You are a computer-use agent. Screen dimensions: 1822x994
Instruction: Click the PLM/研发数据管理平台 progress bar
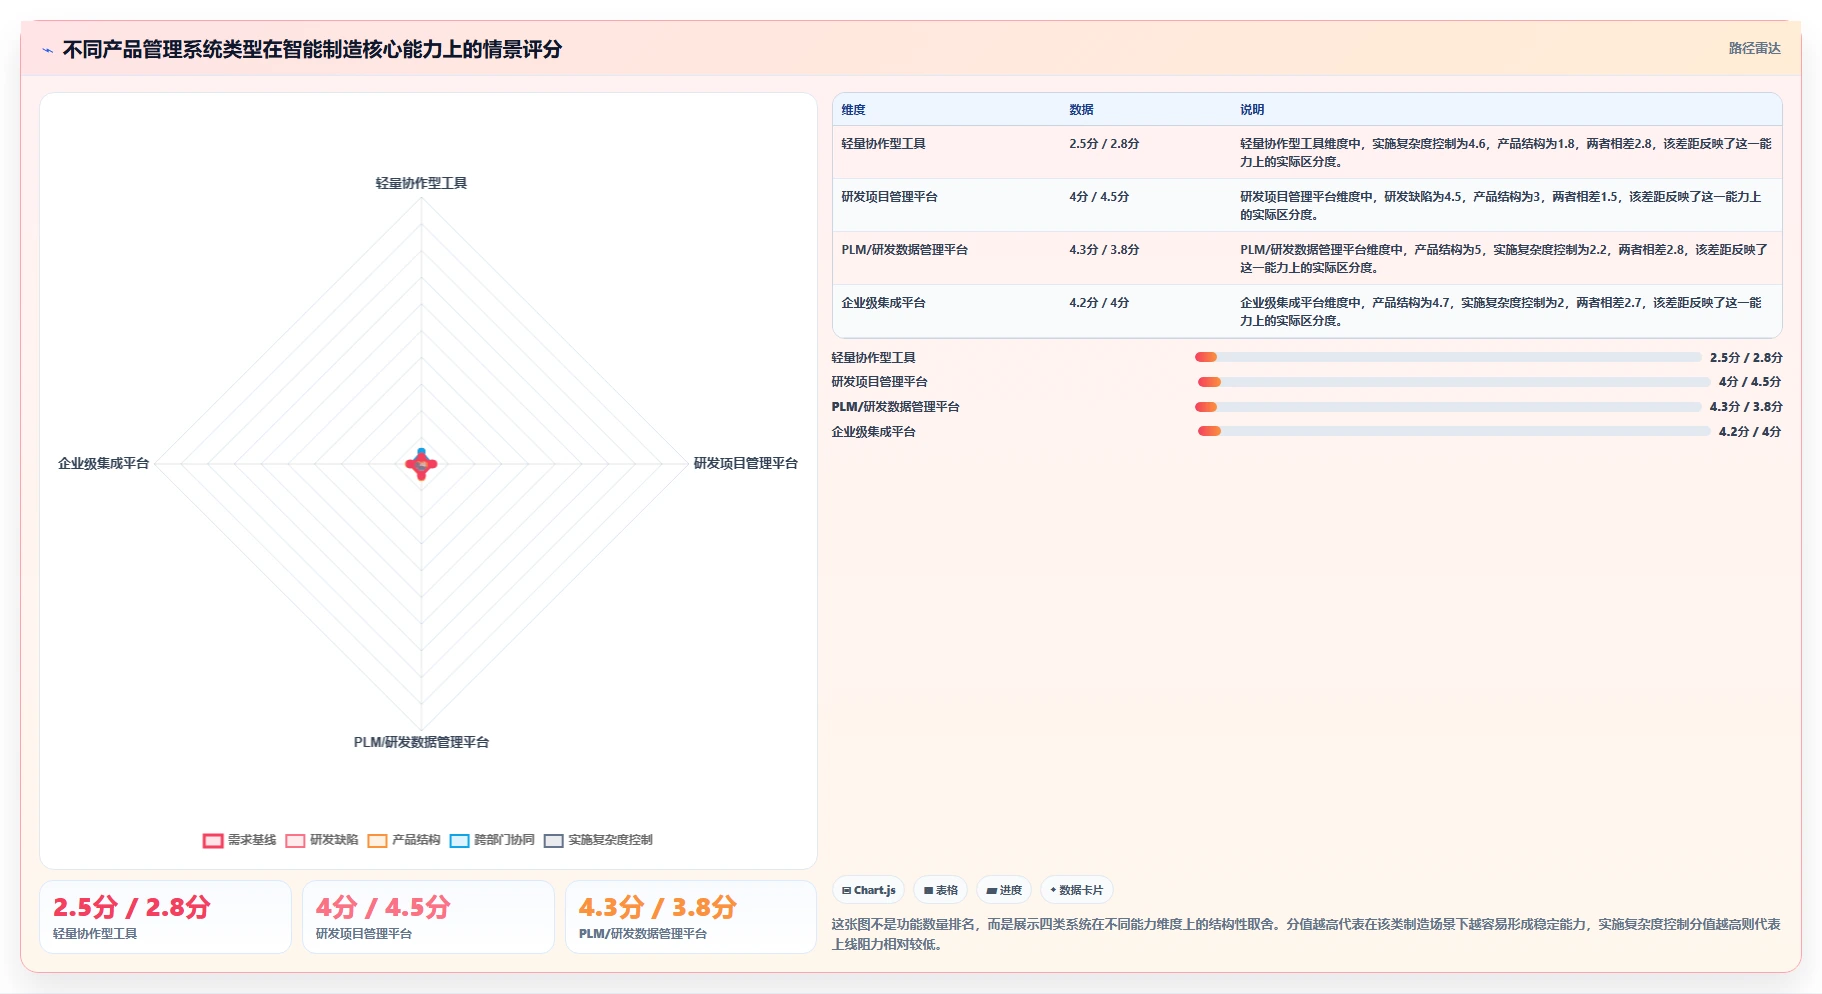pos(1448,407)
